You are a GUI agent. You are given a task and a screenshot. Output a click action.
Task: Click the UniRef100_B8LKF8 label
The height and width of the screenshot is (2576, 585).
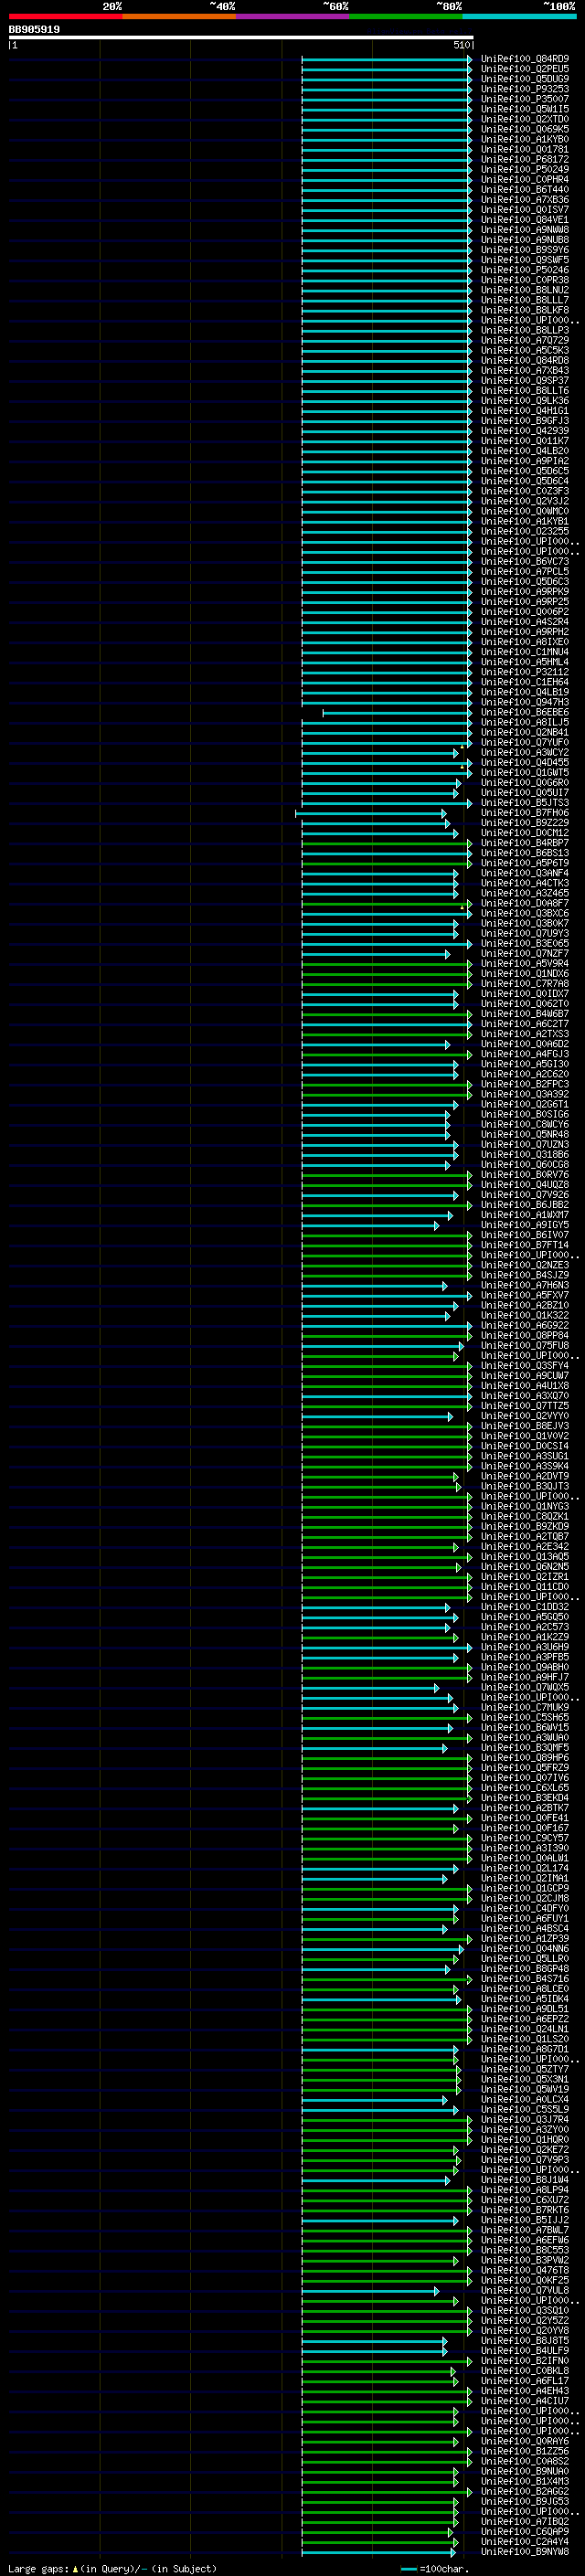tap(524, 310)
